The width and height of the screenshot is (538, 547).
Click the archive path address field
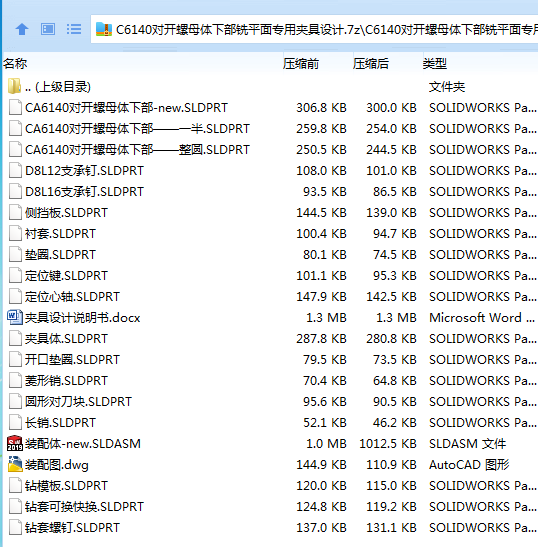314,29
